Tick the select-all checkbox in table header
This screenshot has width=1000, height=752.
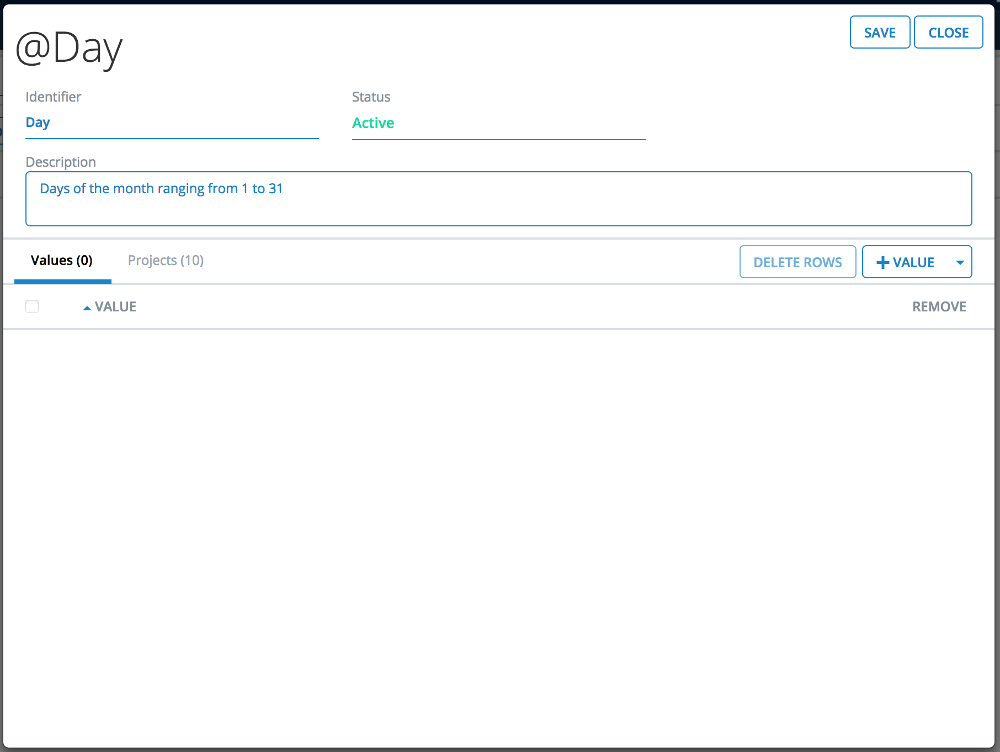32,307
